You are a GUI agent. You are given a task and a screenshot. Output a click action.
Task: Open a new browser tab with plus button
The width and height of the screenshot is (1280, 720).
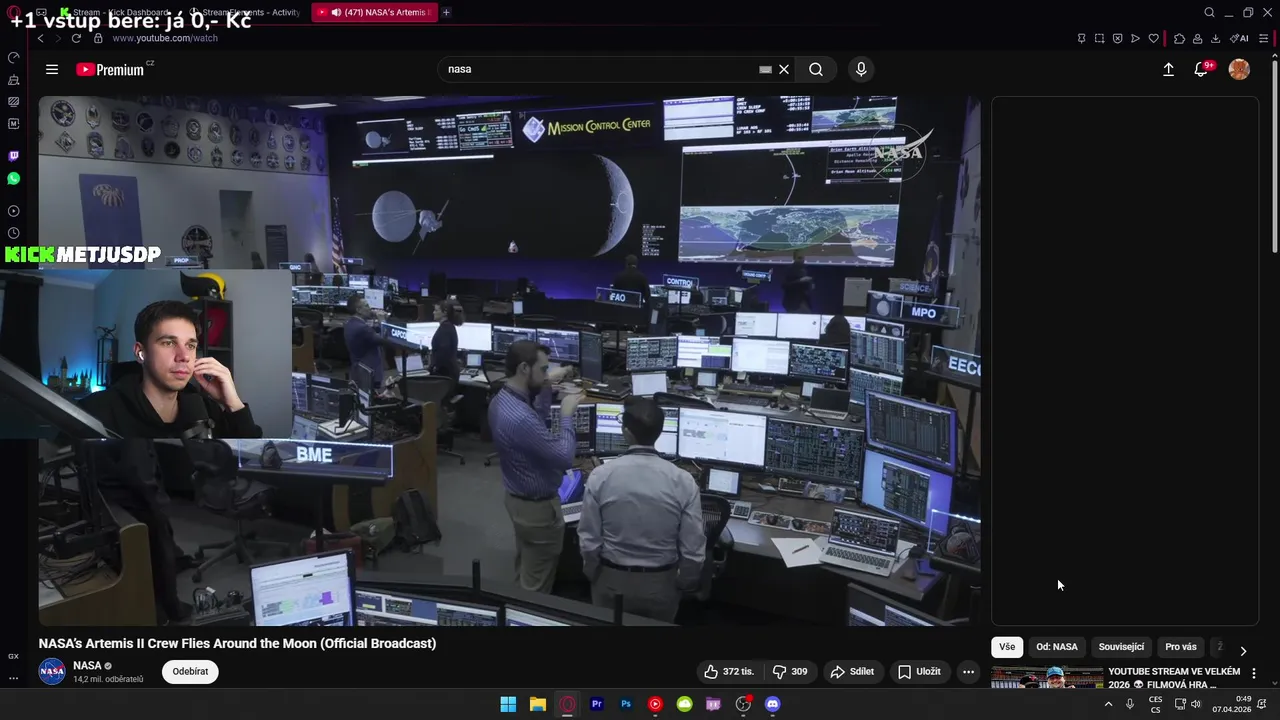(446, 12)
